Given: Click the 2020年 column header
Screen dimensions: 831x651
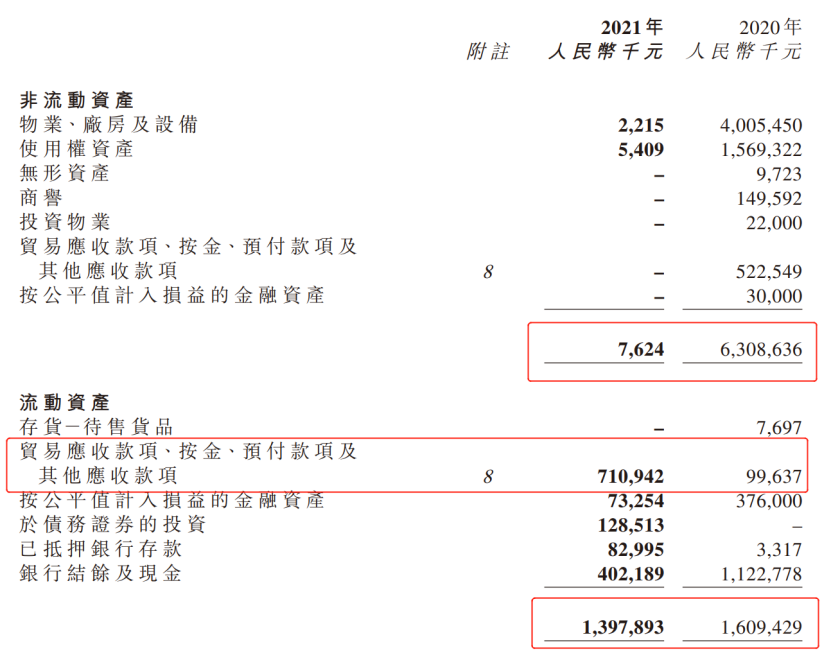Looking at the screenshot, I should point(768,26).
